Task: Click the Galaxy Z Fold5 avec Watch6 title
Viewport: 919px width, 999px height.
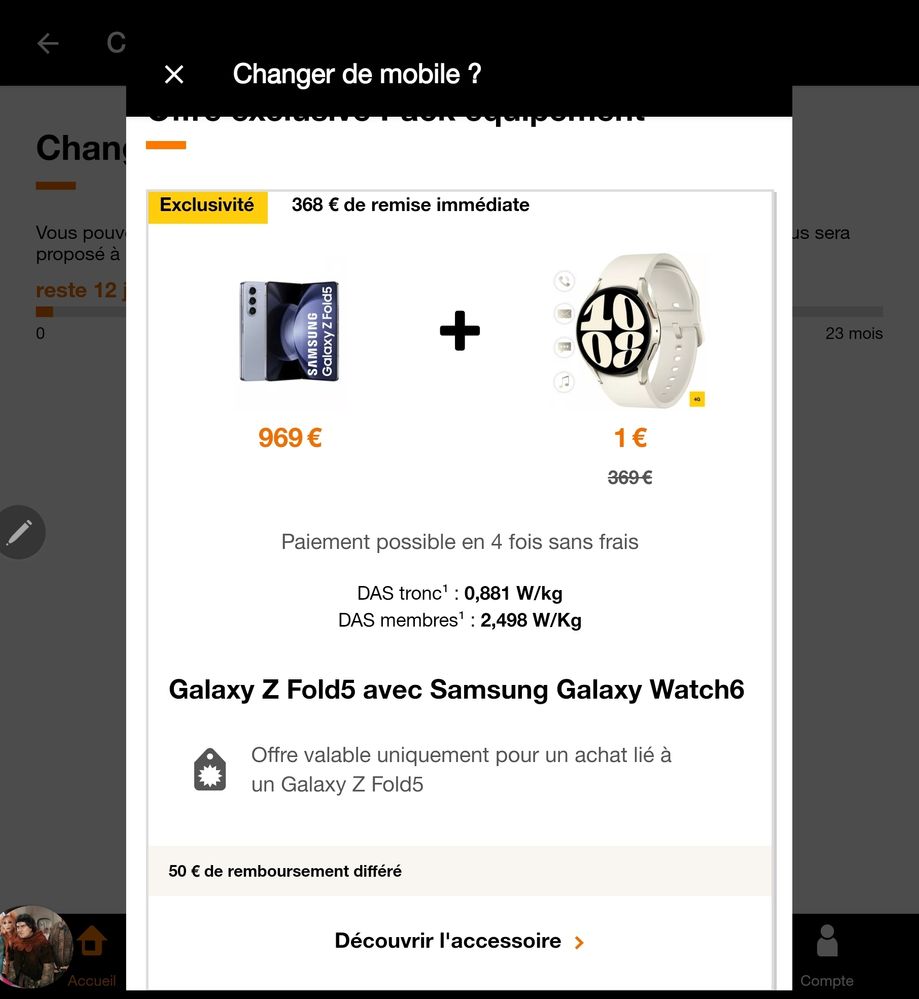Action: pyautogui.click(x=457, y=690)
